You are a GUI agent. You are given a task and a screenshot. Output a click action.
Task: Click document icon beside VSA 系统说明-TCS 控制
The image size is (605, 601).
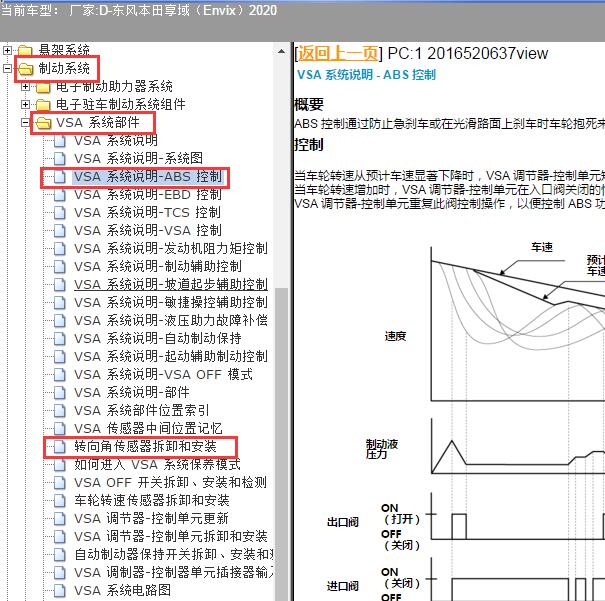[x=59, y=213]
